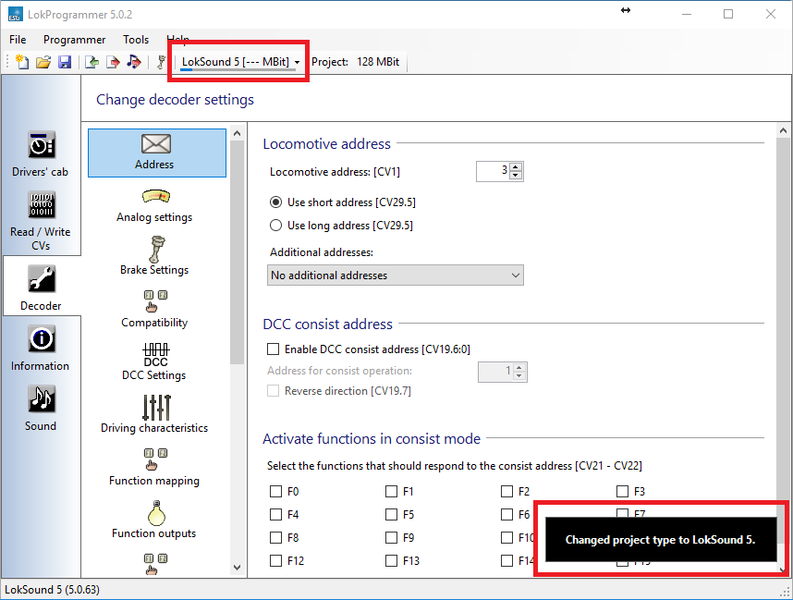Open DCC Settings category
The height and width of the screenshot is (600, 793).
tap(155, 362)
